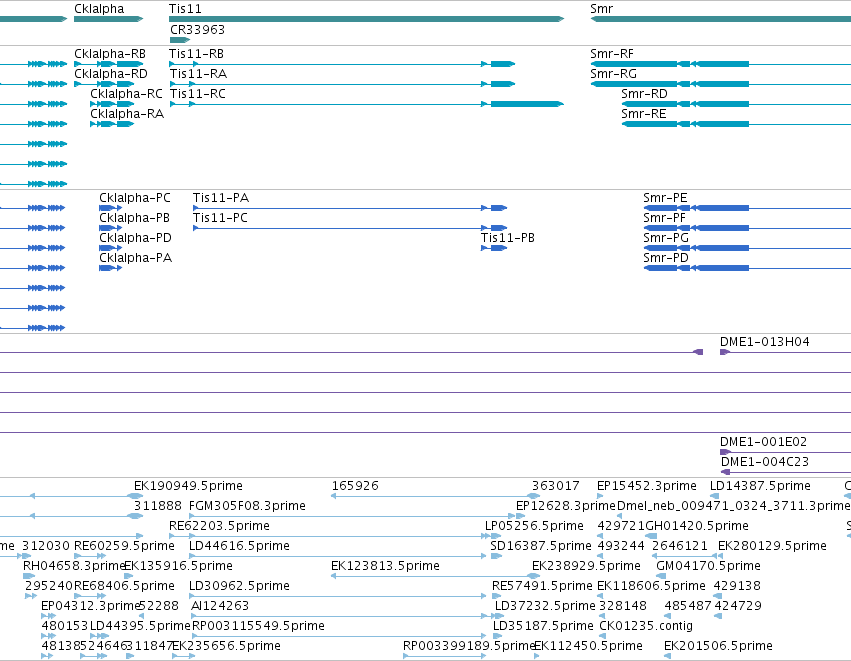Select transcript Smr-RD
This screenshot has width=851, height=661.
(736, 104)
